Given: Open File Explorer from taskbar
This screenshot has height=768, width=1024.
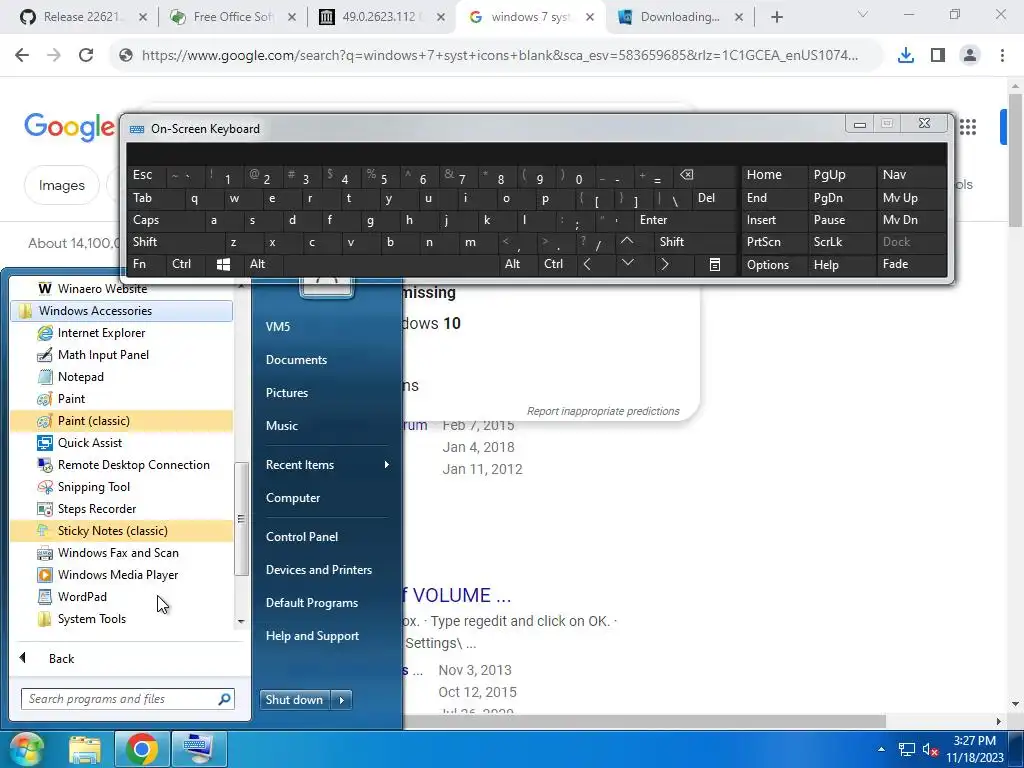Looking at the screenshot, I should coord(85,749).
